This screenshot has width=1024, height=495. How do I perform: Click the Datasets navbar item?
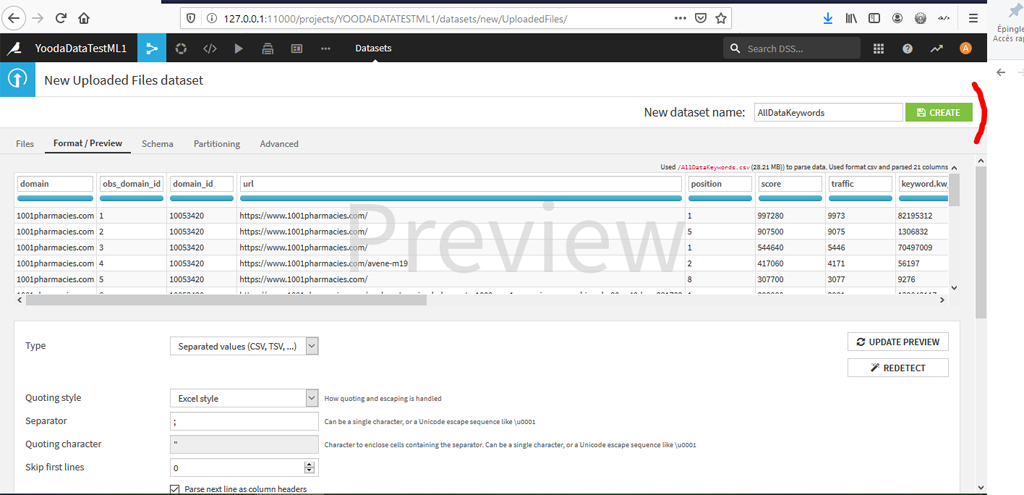(x=374, y=48)
